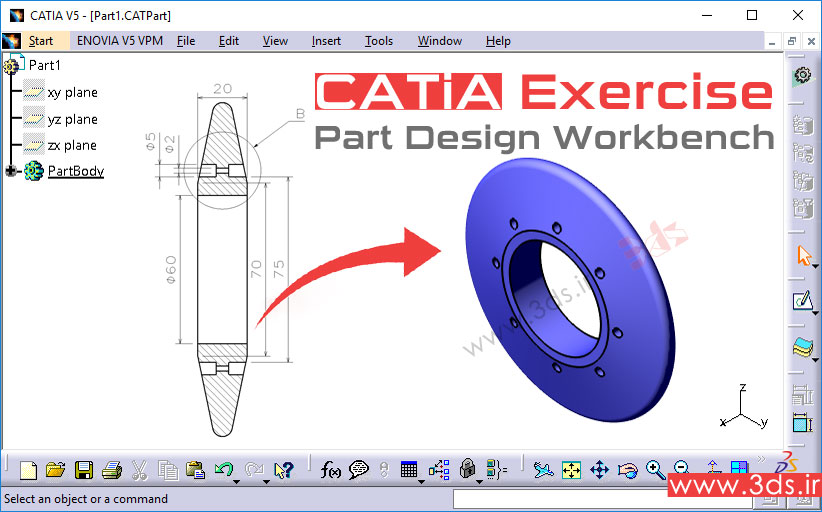Screen dimensions: 822x512
Task: Choose the orange Select arrow tool
Action: click(x=803, y=256)
